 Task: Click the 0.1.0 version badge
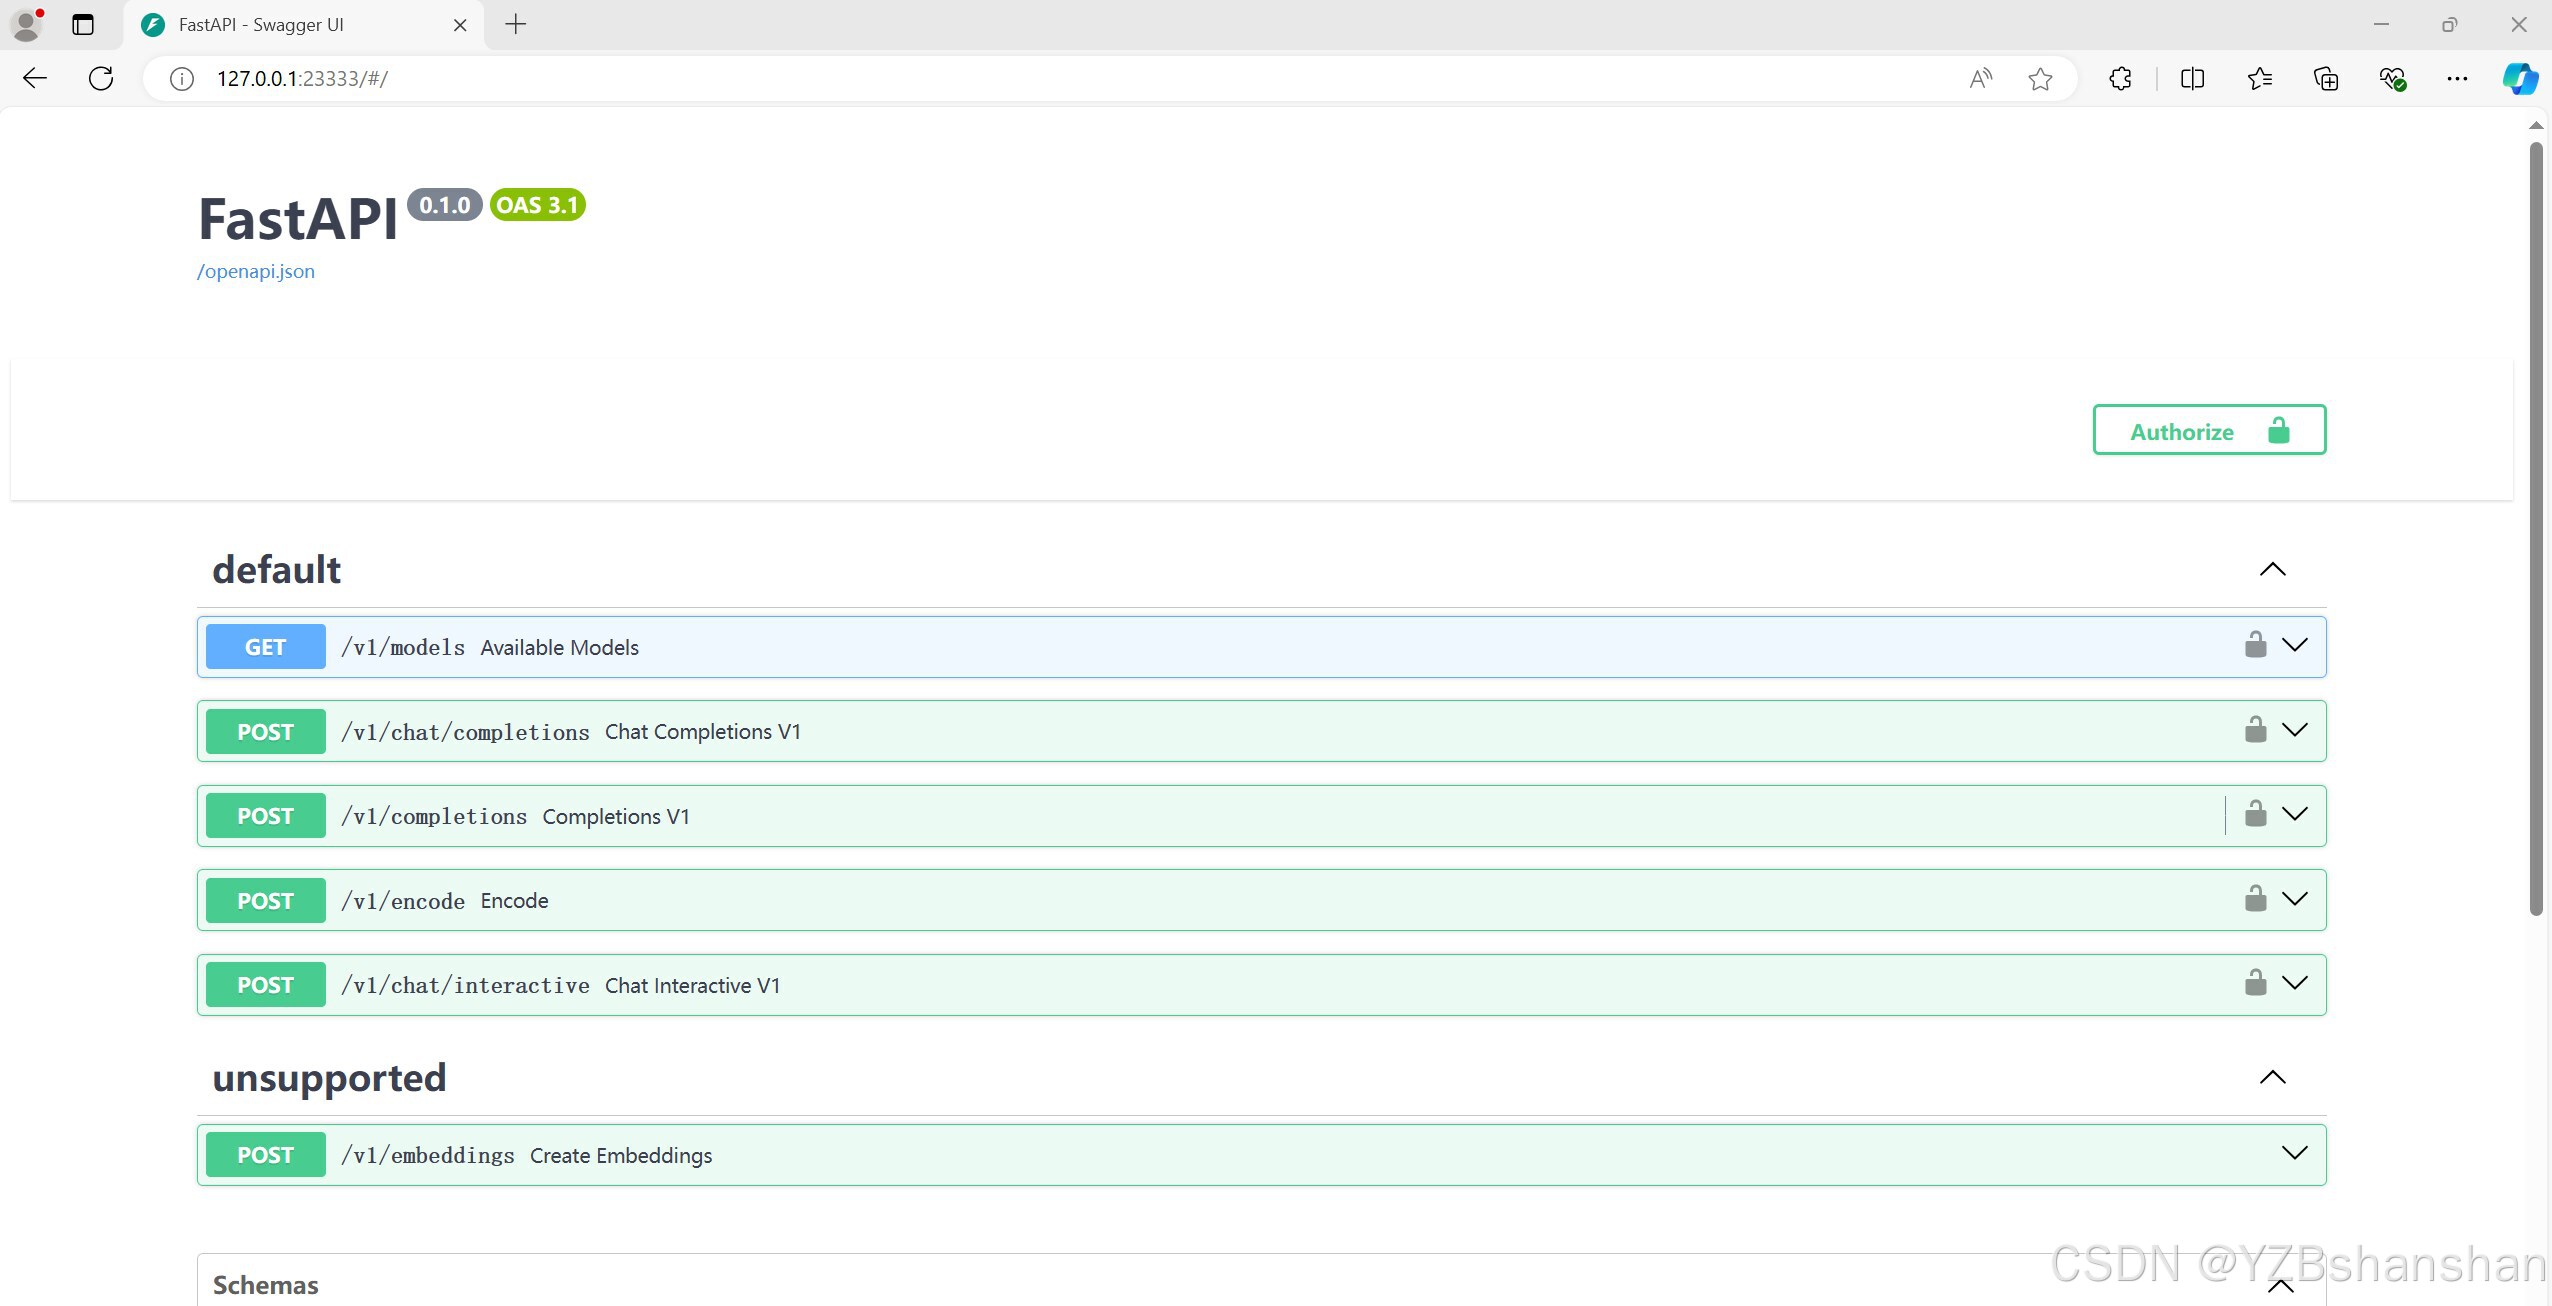pyautogui.click(x=445, y=205)
